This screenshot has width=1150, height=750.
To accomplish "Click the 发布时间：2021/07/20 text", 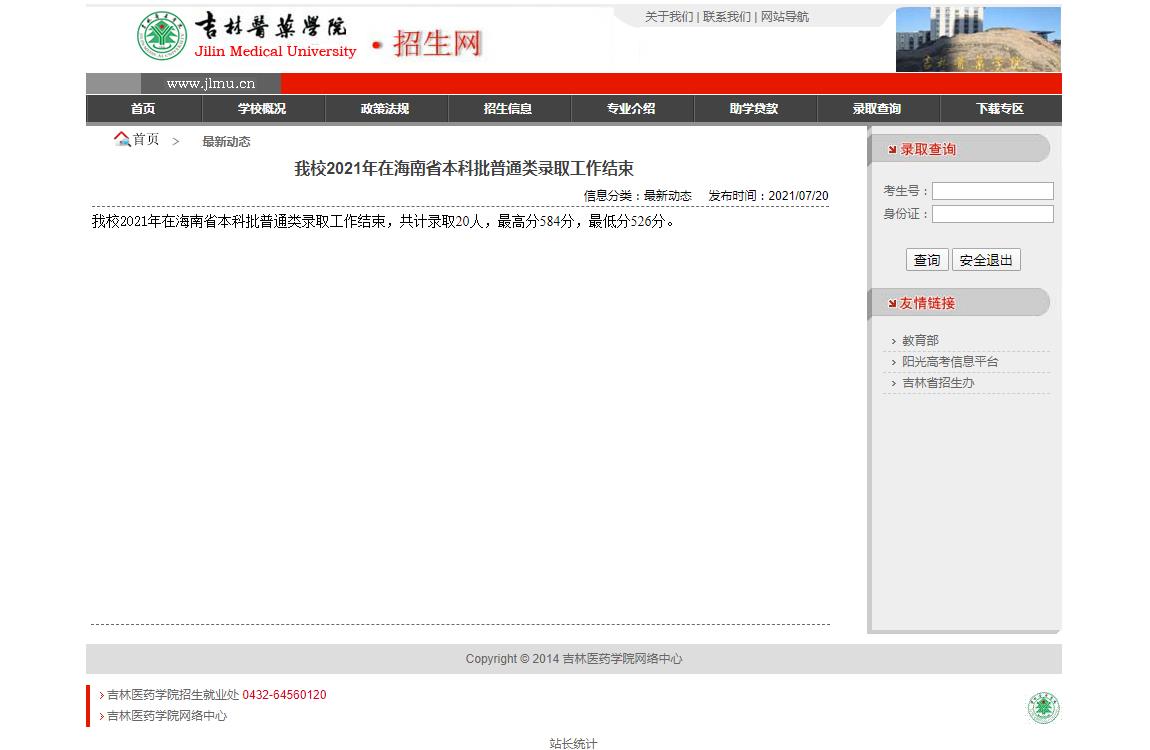I will click(x=768, y=196).
